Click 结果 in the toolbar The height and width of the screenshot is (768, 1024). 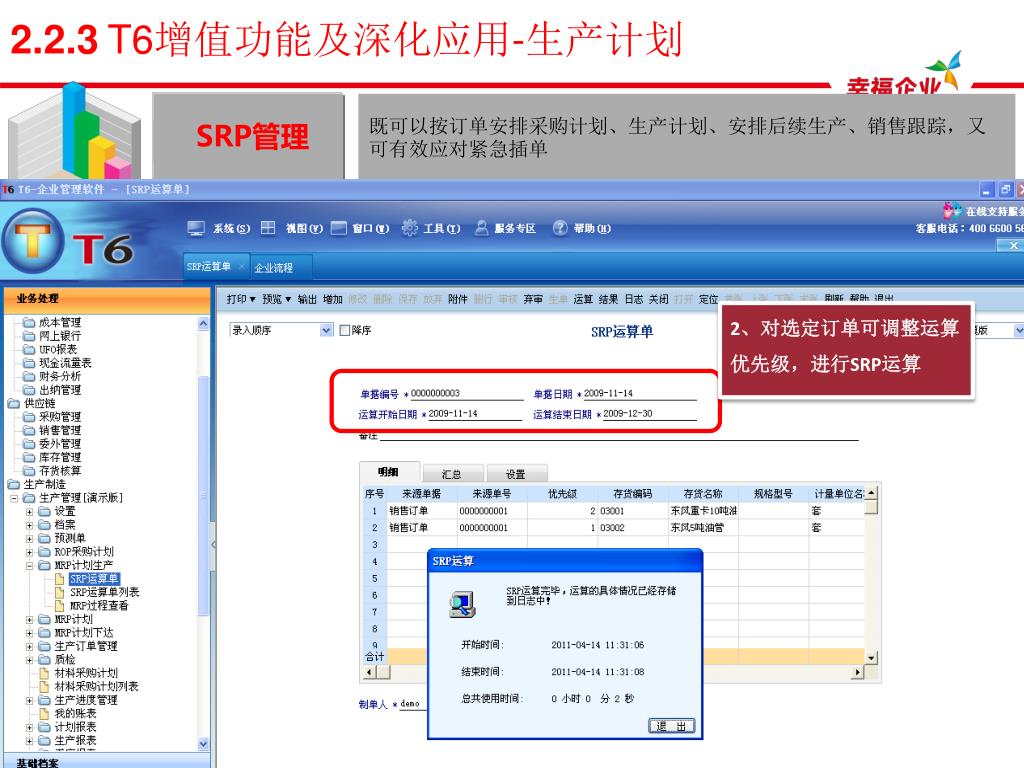tap(609, 299)
